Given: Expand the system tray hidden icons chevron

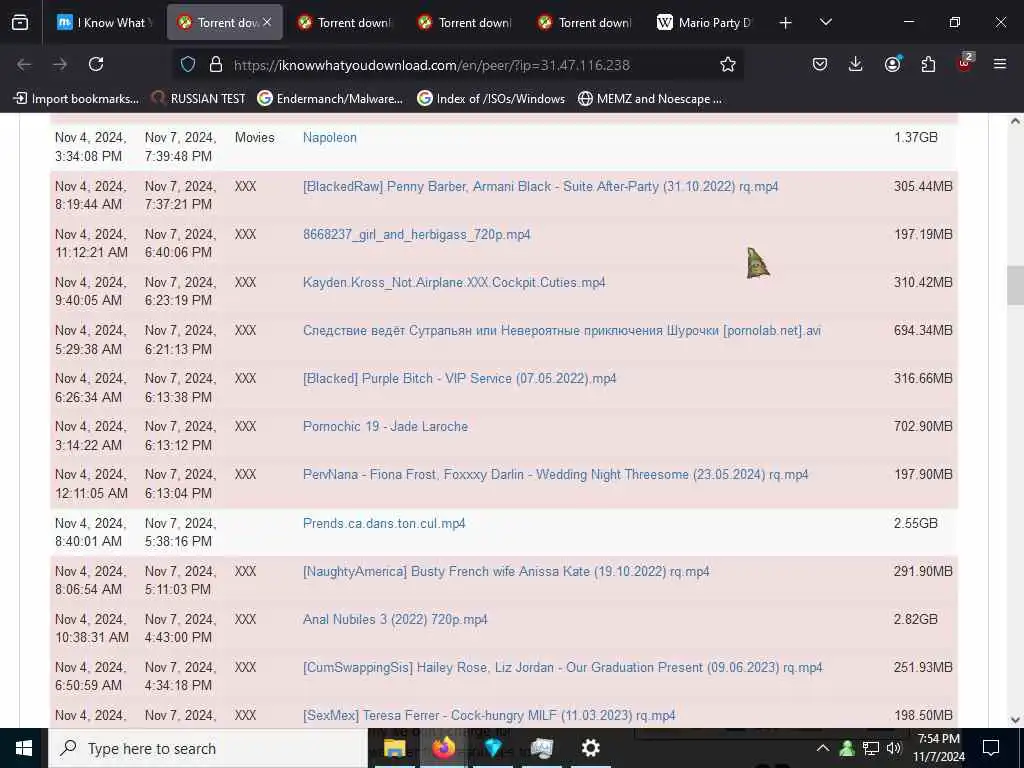Looking at the screenshot, I should (823, 748).
